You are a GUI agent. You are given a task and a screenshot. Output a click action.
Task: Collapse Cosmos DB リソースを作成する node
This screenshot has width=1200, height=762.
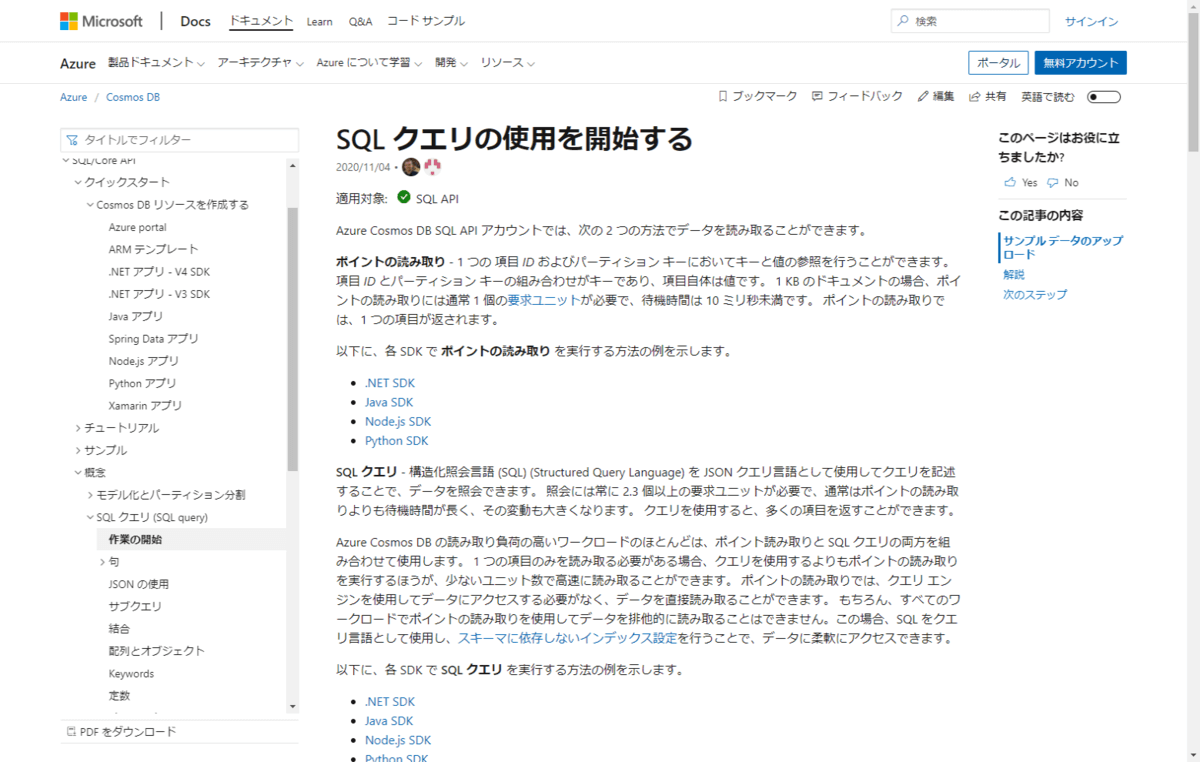(90, 204)
